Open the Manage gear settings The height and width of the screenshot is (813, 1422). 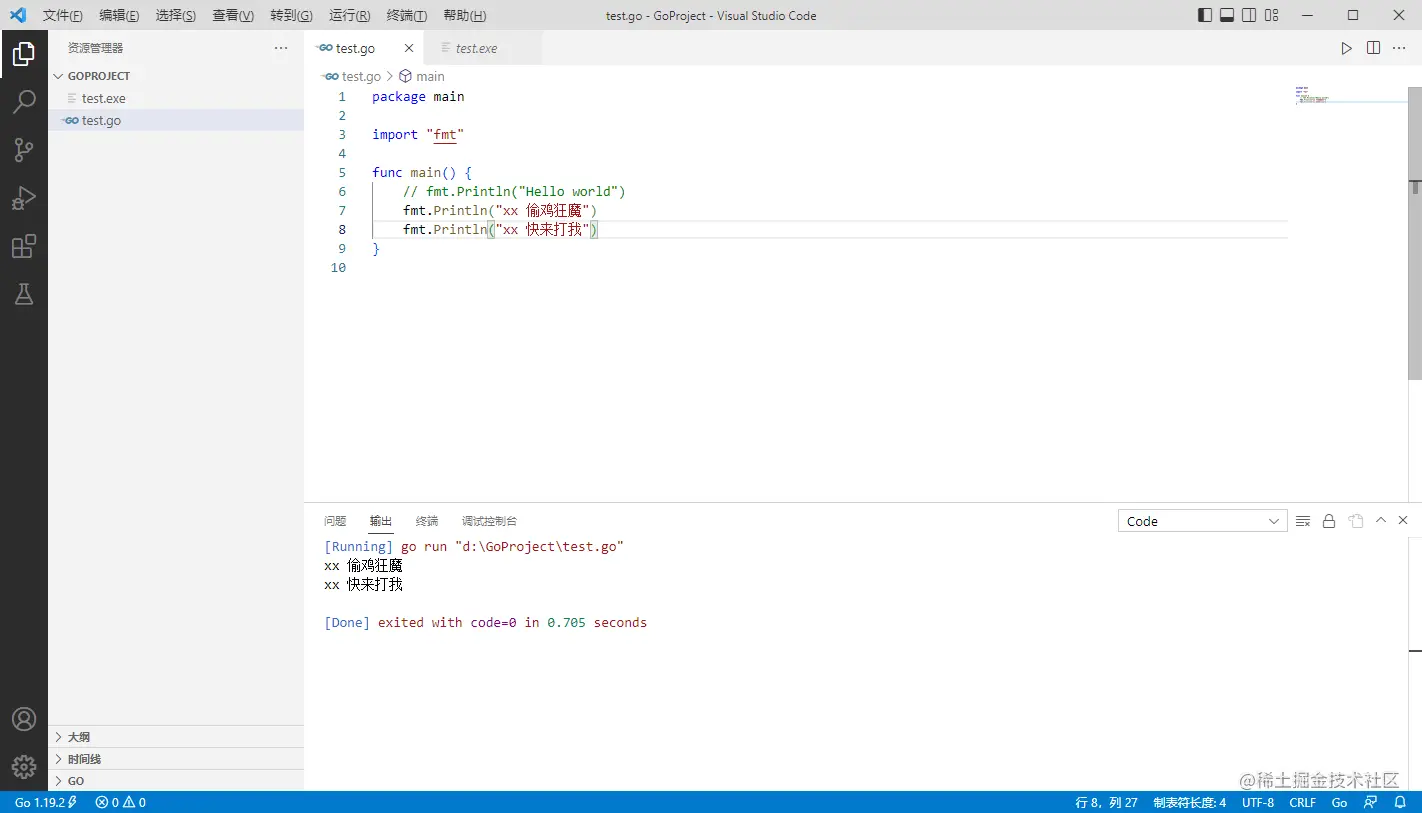click(x=24, y=767)
